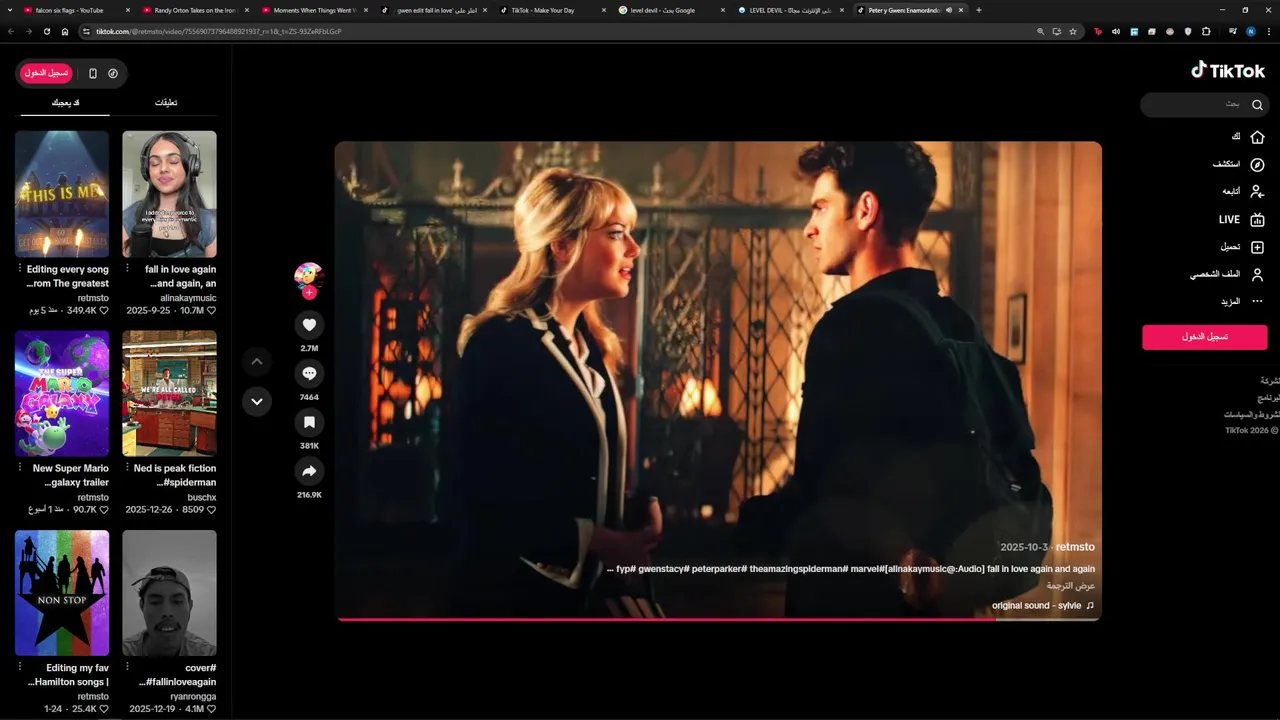Click the 349.4K likes heart on retmsto card
Viewport: 1280px width, 720px height.
(103, 311)
